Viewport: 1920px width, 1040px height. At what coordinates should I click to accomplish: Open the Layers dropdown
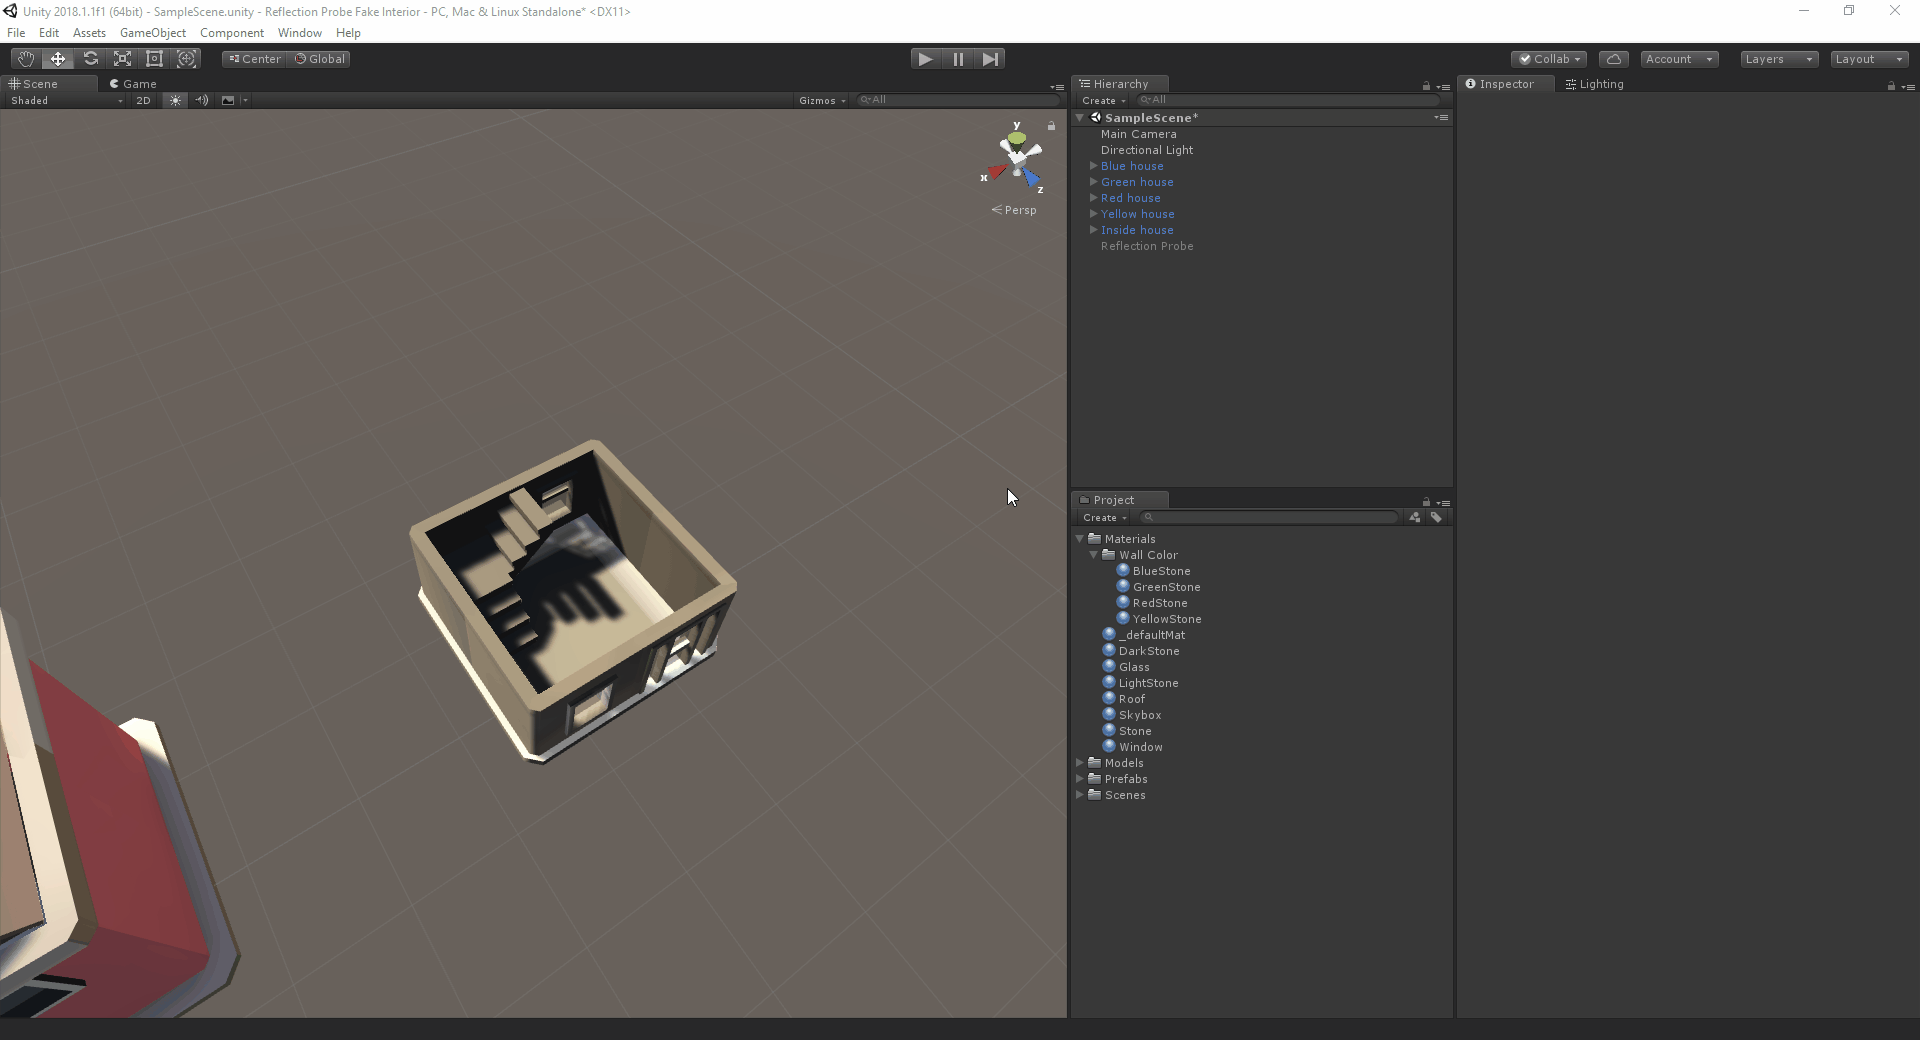pyautogui.click(x=1779, y=59)
